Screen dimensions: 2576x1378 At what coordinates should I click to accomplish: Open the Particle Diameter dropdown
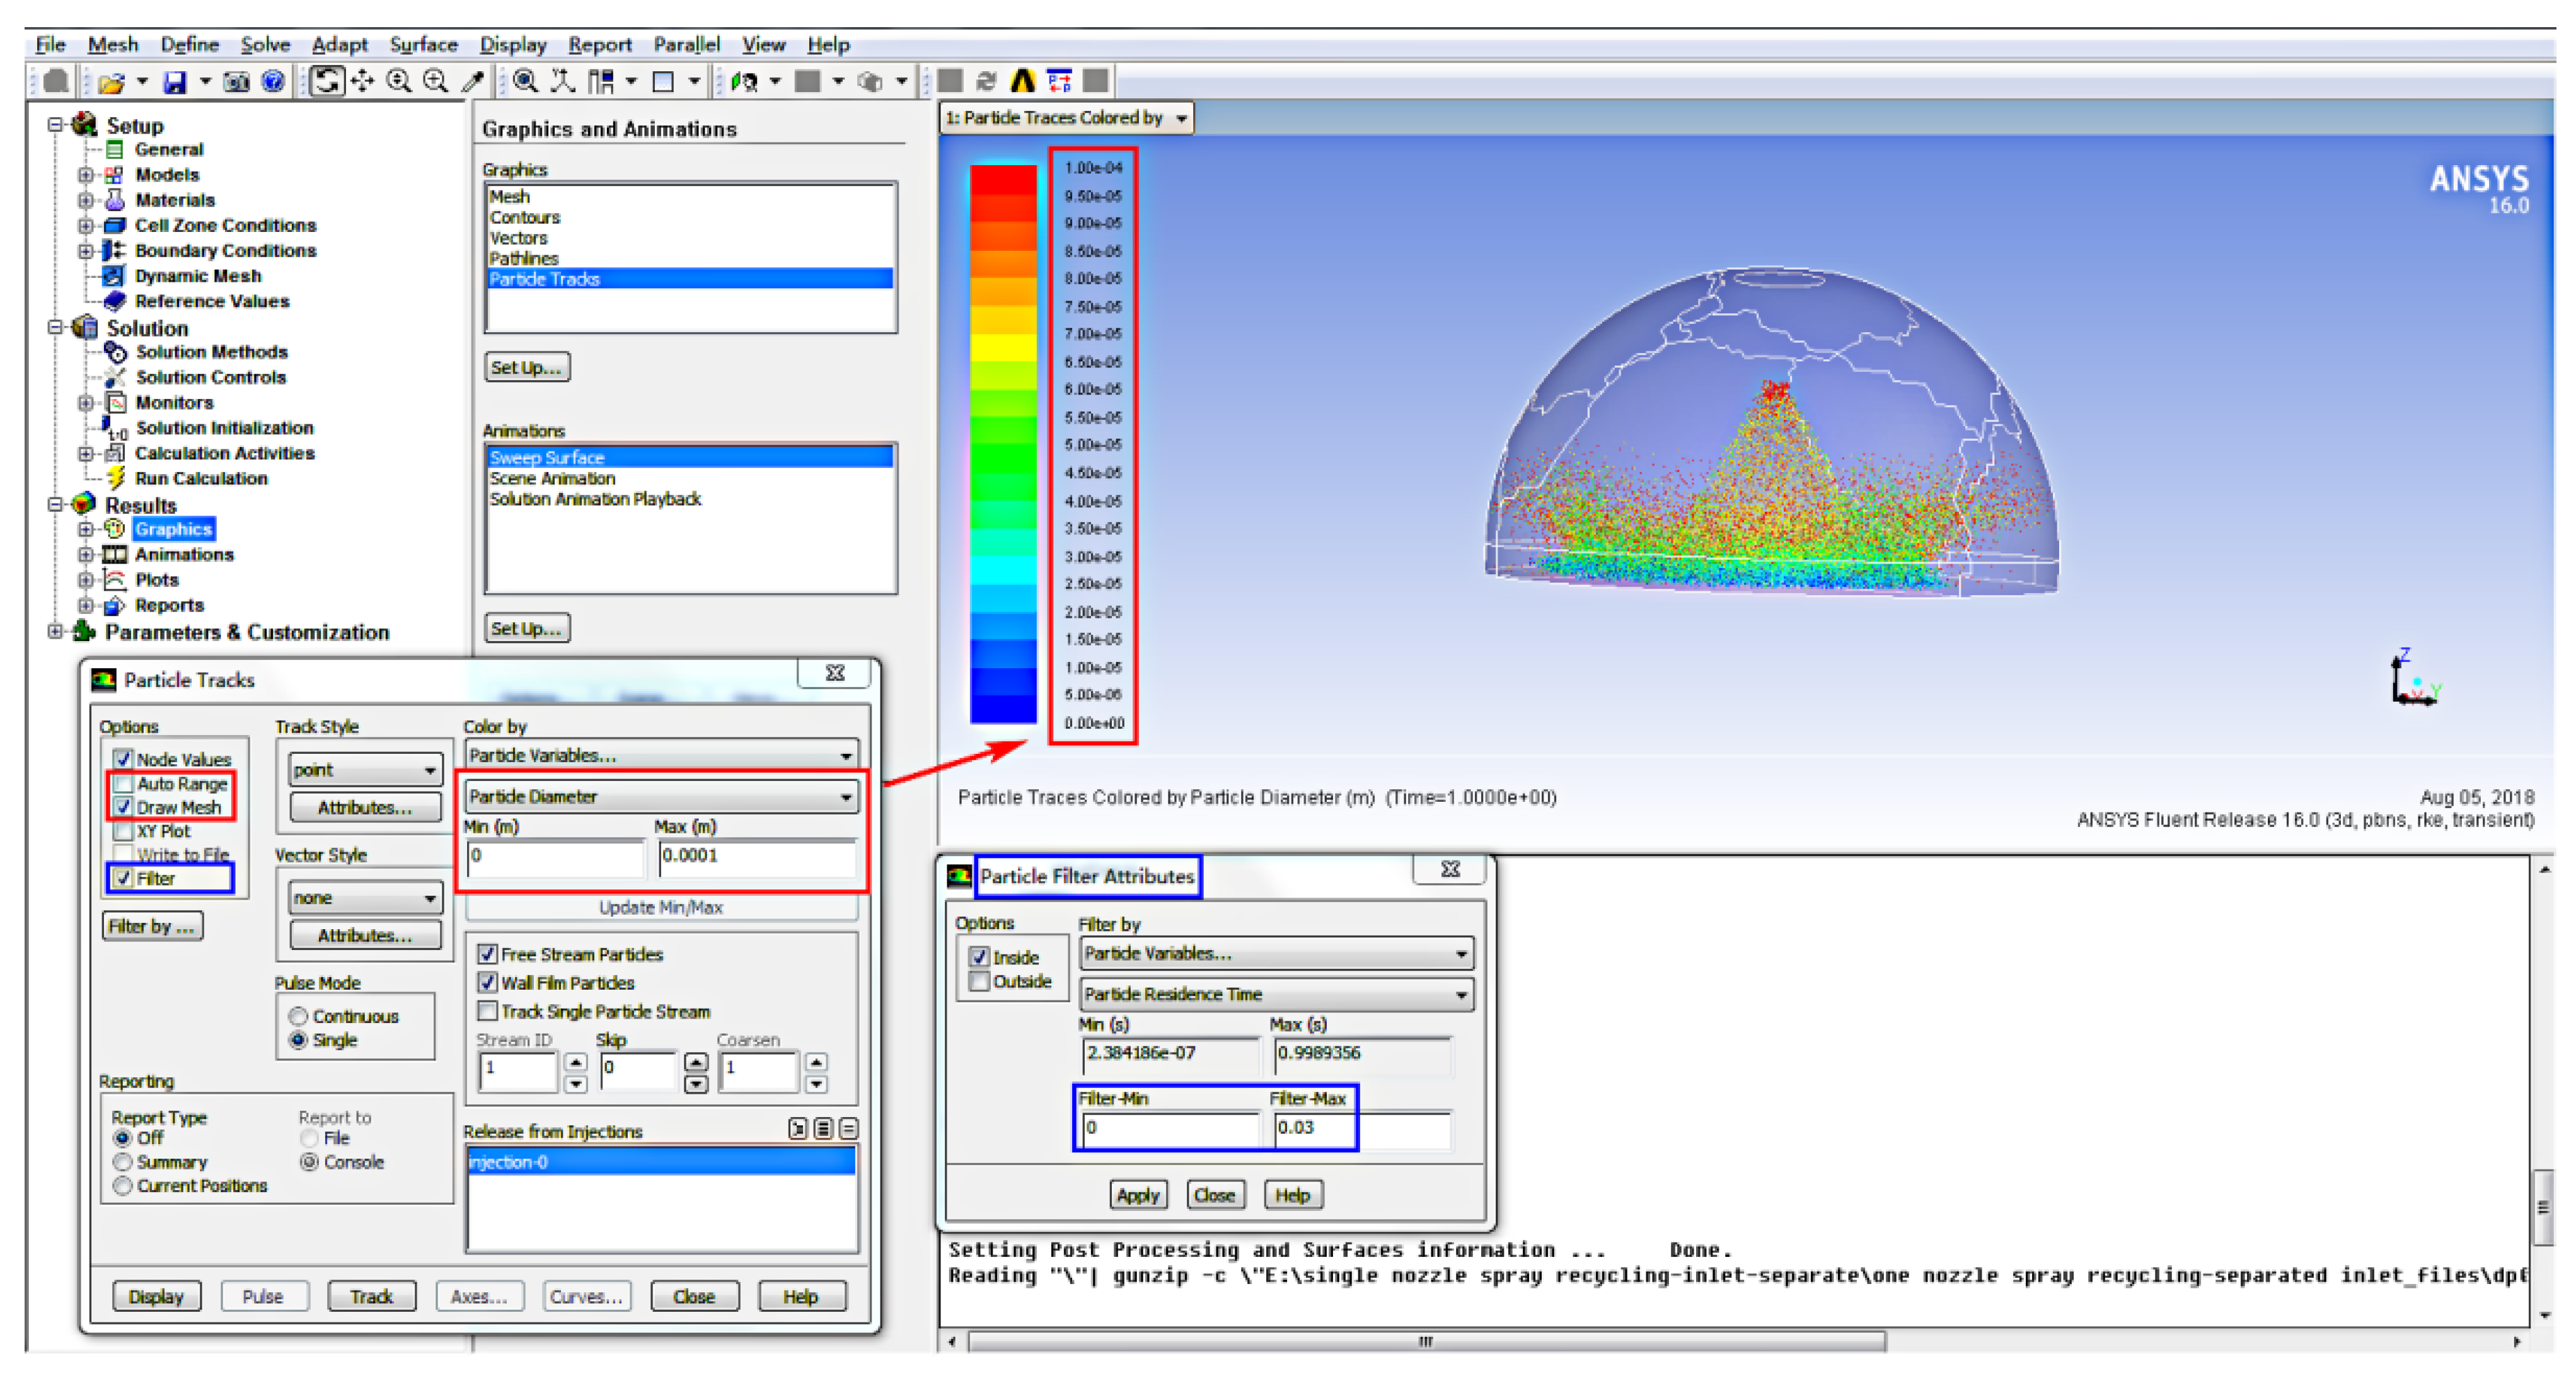click(x=660, y=797)
